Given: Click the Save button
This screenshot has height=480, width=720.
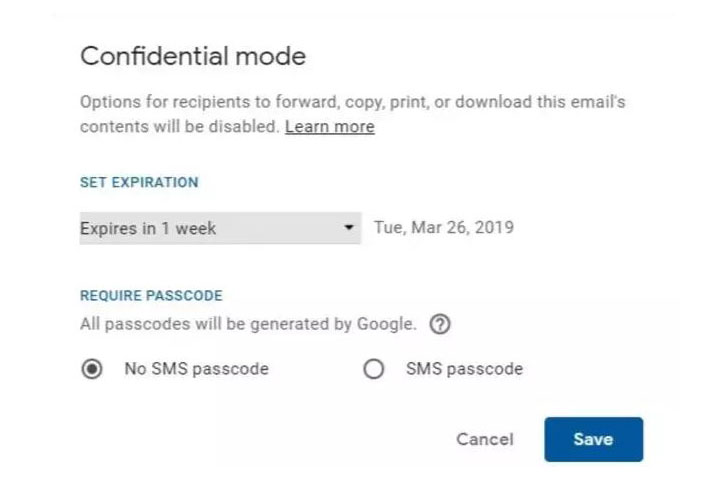Looking at the screenshot, I should 594,440.
